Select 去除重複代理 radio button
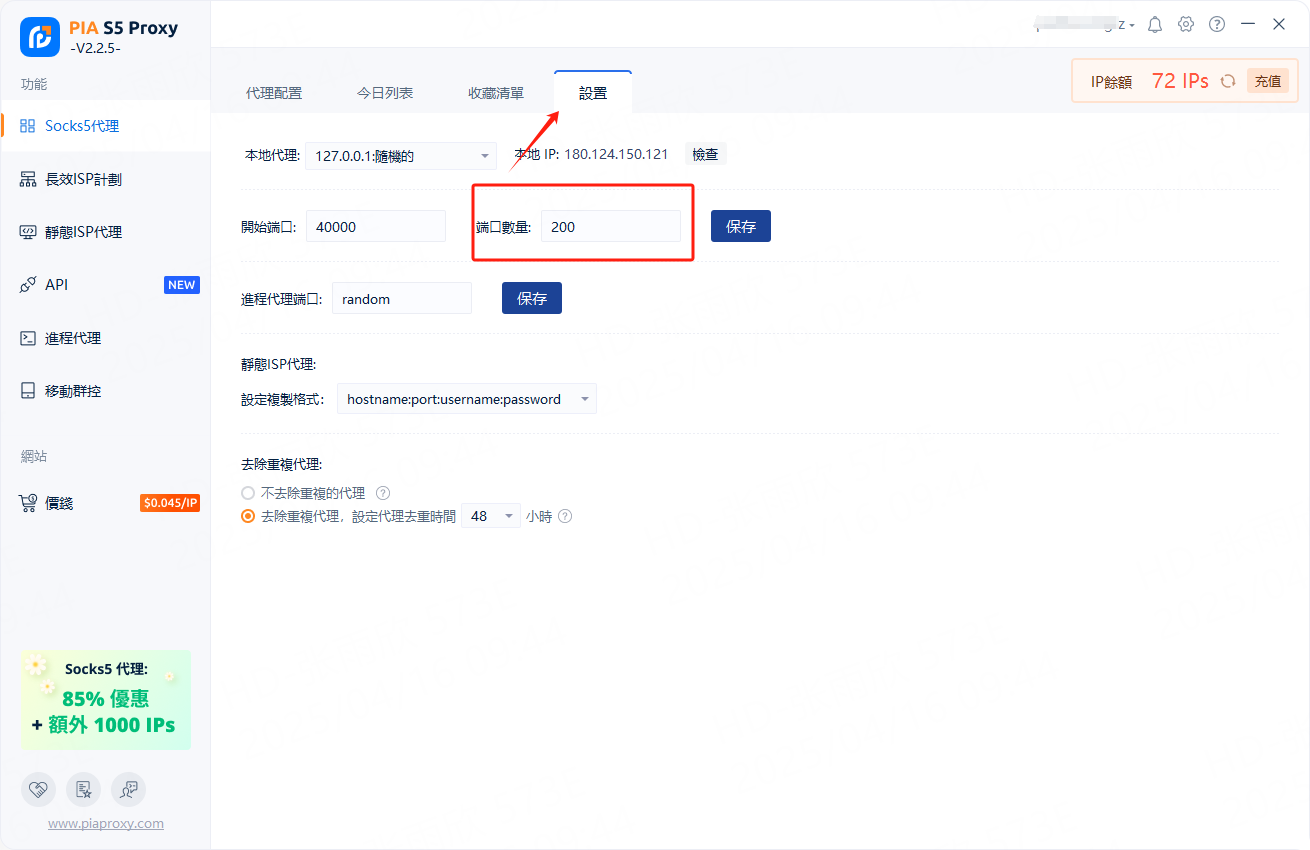Screen dimensions: 1310x850 (x=248, y=517)
